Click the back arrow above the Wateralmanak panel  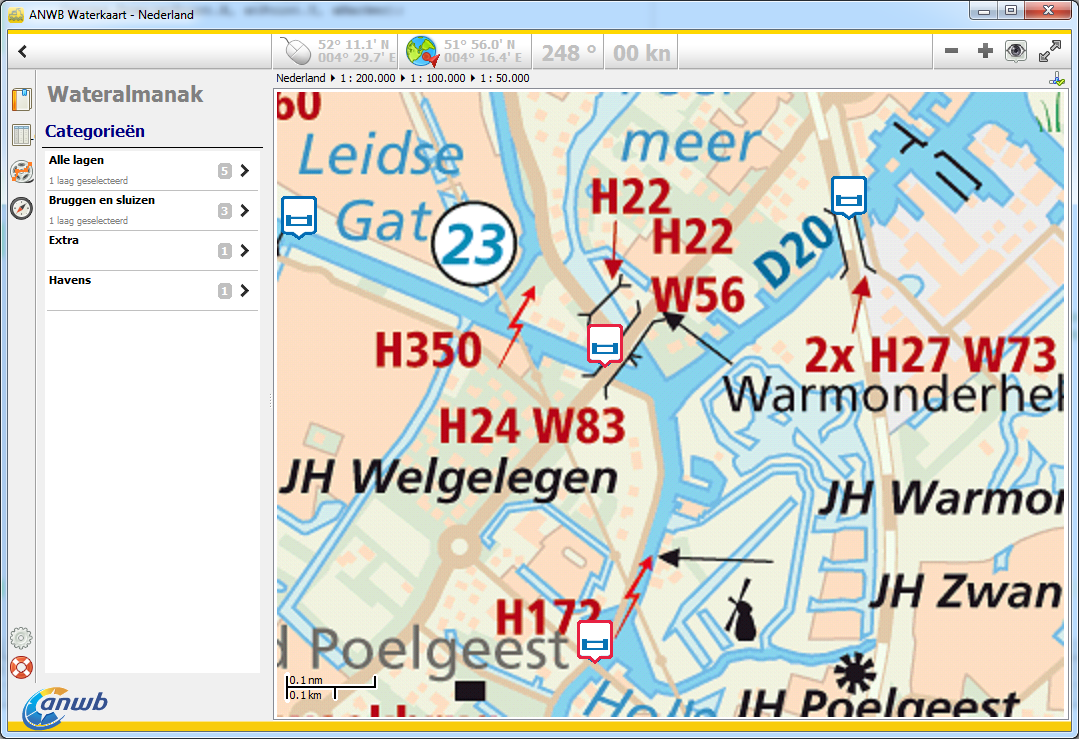coord(22,49)
